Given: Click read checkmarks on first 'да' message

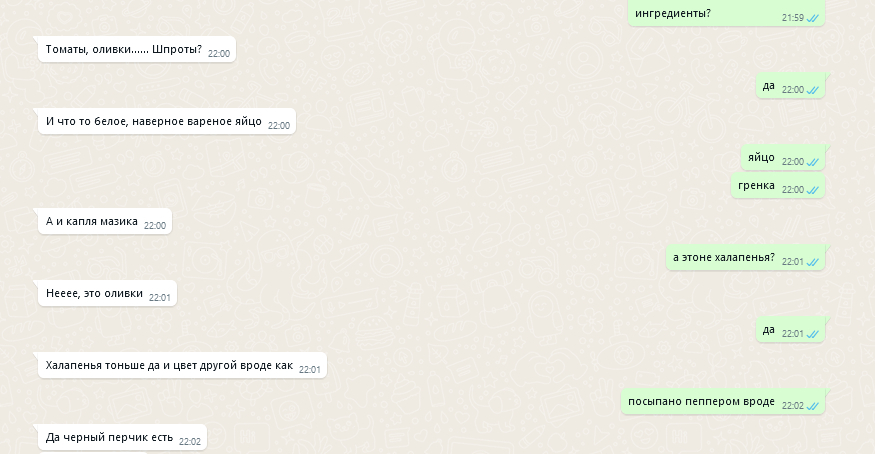Looking at the screenshot, I should coord(813,90).
